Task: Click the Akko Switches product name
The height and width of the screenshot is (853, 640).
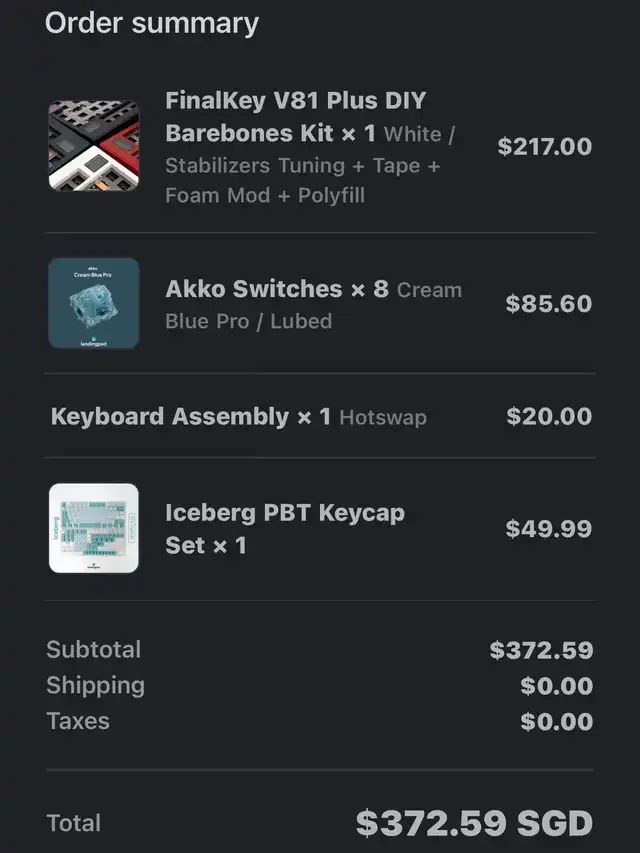Action: pos(253,289)
